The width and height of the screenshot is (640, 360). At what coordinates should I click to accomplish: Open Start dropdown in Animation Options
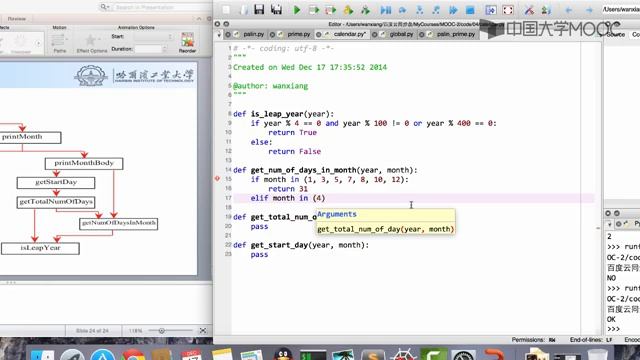click(x=153, y=36)
